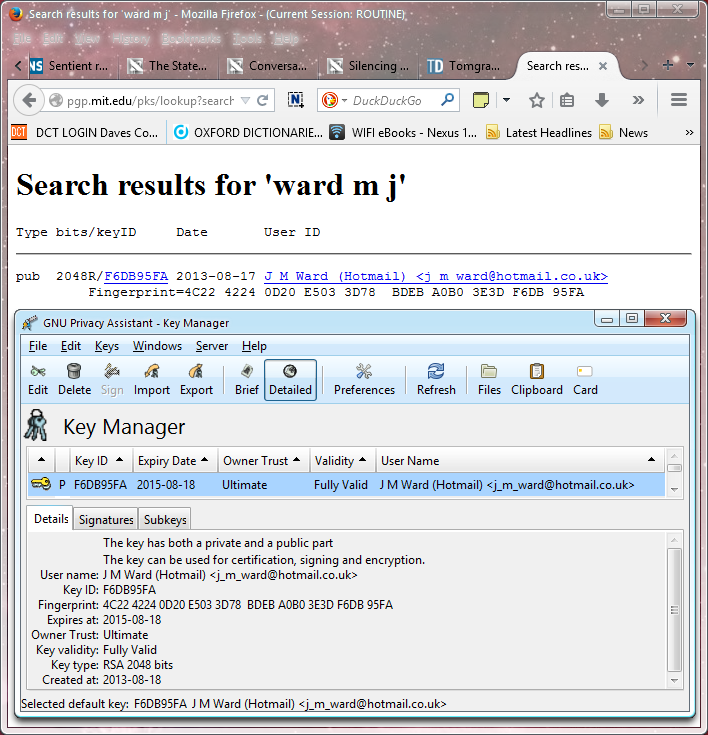Click the key details vertical scrollbar
The image size is (708, 735).
click(674, 609)
